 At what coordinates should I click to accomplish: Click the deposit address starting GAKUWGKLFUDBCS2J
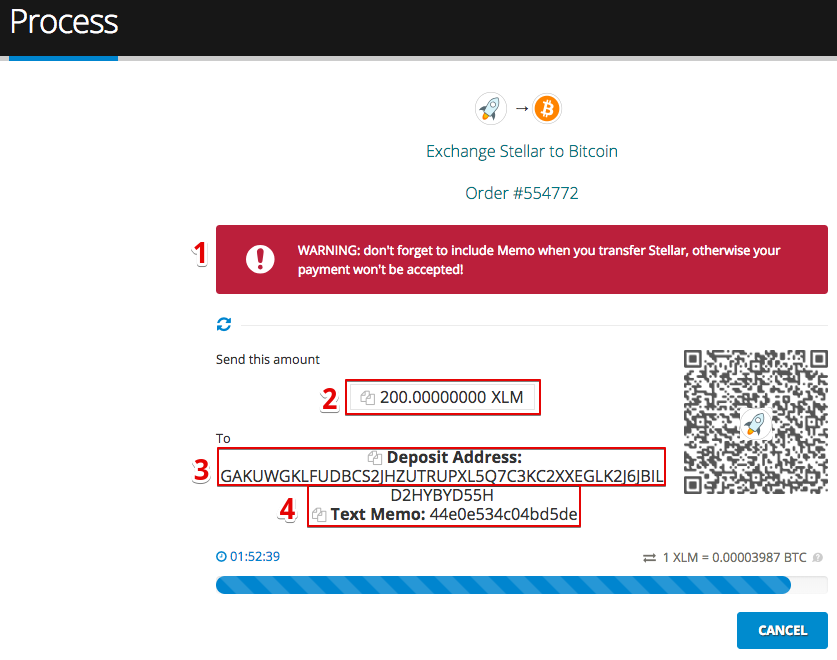click(442, 476)
